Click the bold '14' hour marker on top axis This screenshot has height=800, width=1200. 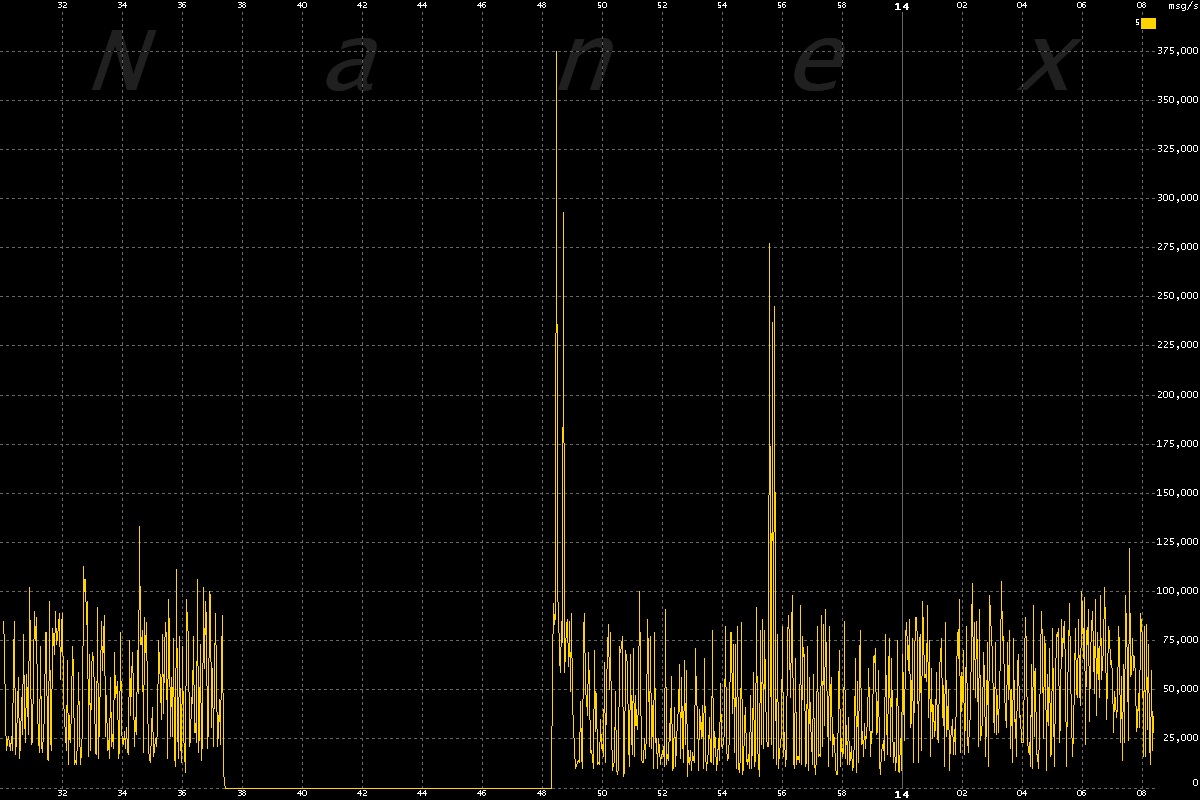coord(902,6)
